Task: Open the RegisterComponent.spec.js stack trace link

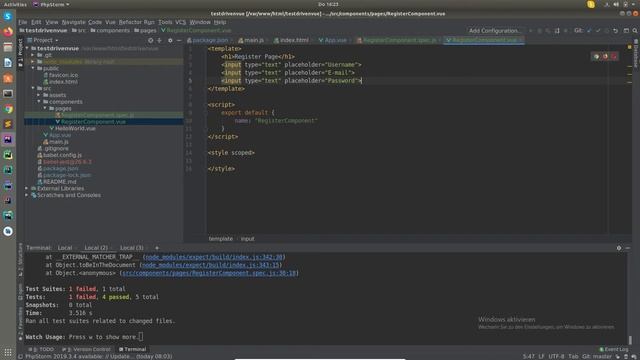Action: [209, 273]
